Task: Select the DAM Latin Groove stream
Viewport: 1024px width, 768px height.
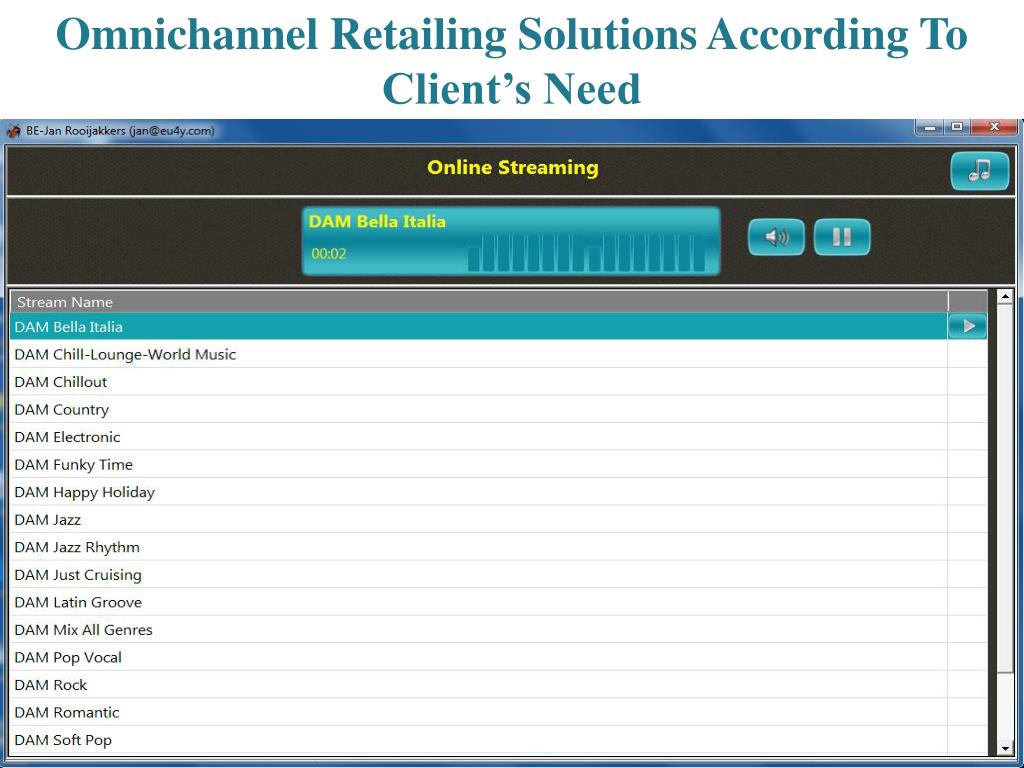Action: tap(479, 601)
